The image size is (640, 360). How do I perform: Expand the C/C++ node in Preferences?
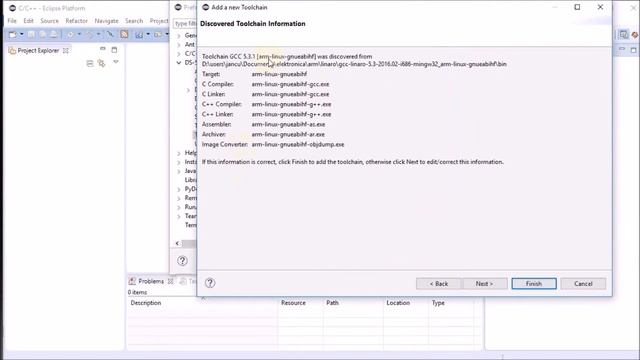(x=179, y=54)
